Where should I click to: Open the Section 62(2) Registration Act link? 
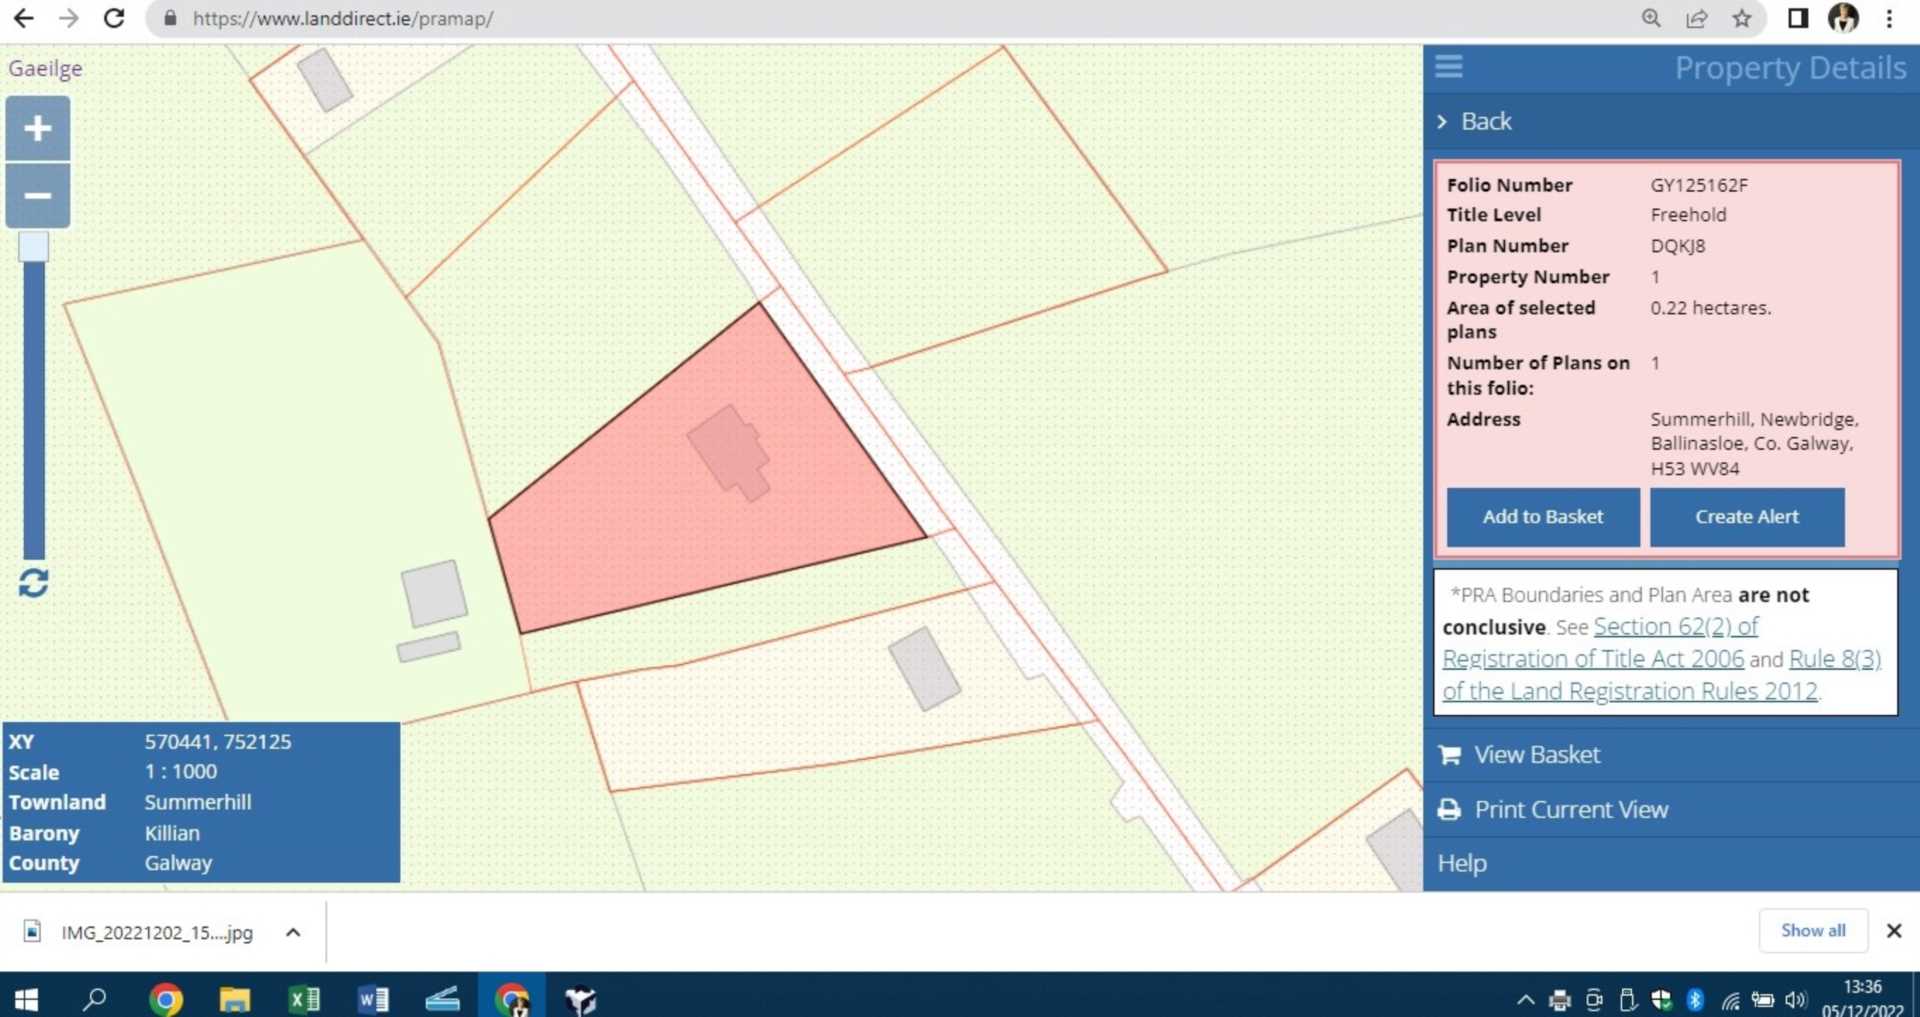[x=1675, y=627]
